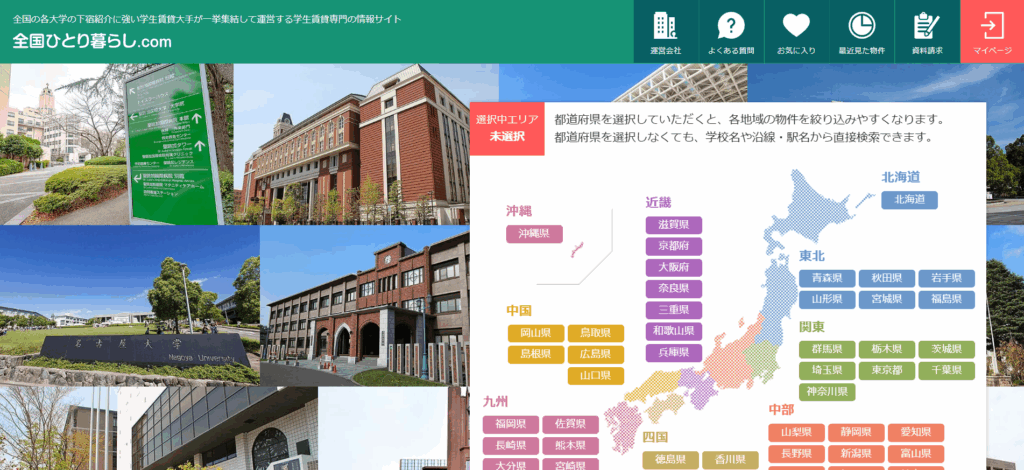1024x470 pixels.
Task: Select 山形県 prefecture button
Action: [x=827, y=300]
